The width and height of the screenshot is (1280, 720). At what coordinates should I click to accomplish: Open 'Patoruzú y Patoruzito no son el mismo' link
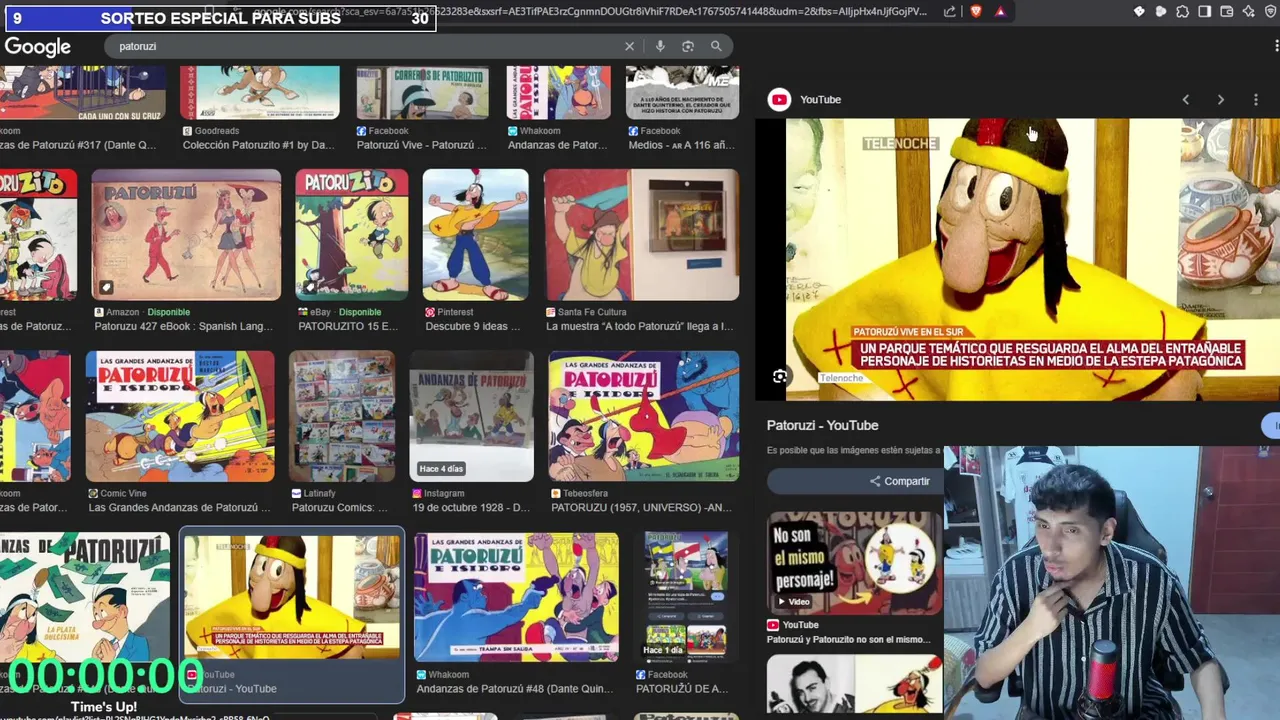(848, 639)
